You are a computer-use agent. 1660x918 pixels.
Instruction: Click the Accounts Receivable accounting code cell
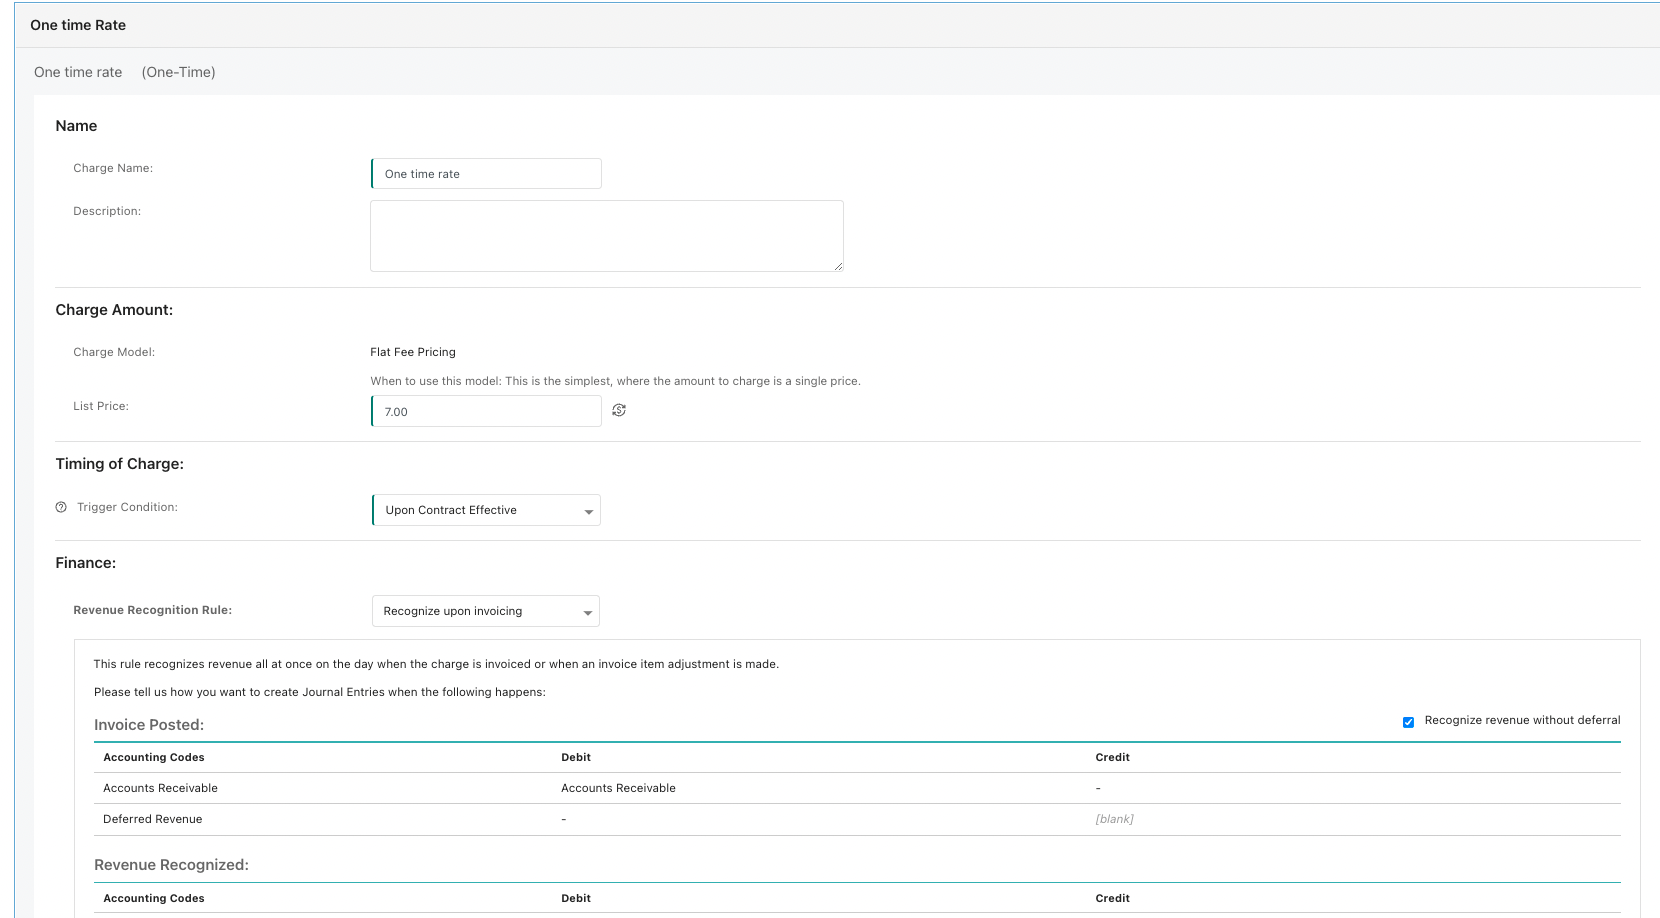160,788
